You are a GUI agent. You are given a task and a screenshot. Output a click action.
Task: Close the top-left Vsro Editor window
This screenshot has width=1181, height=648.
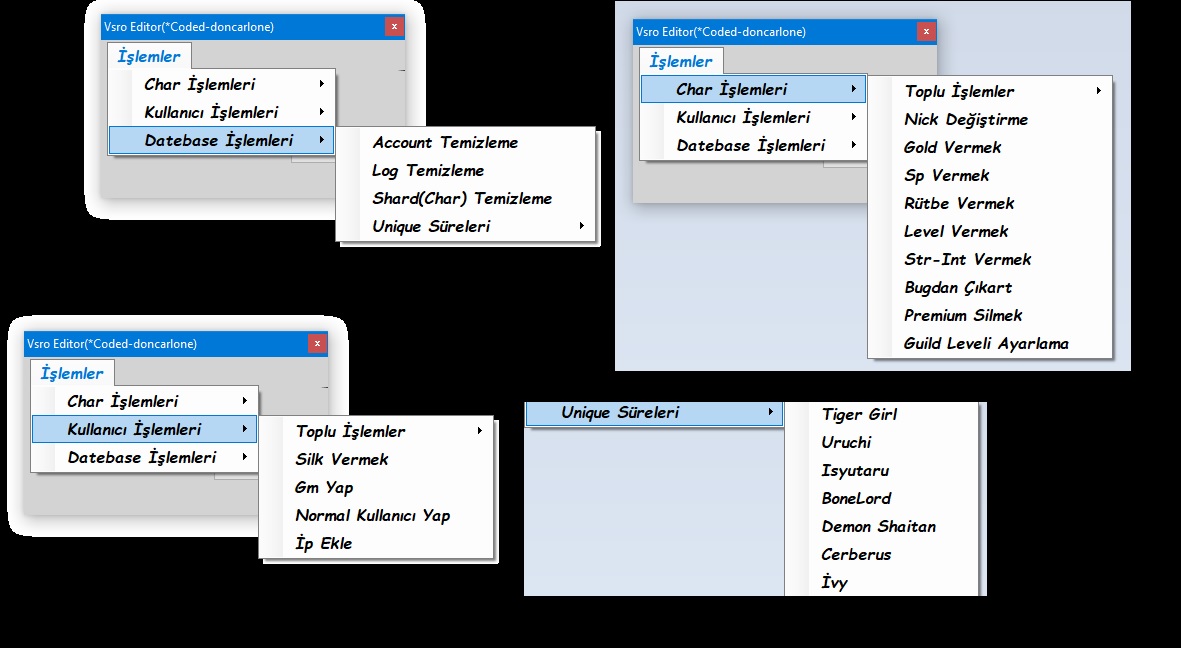click(x=394, y=26)
